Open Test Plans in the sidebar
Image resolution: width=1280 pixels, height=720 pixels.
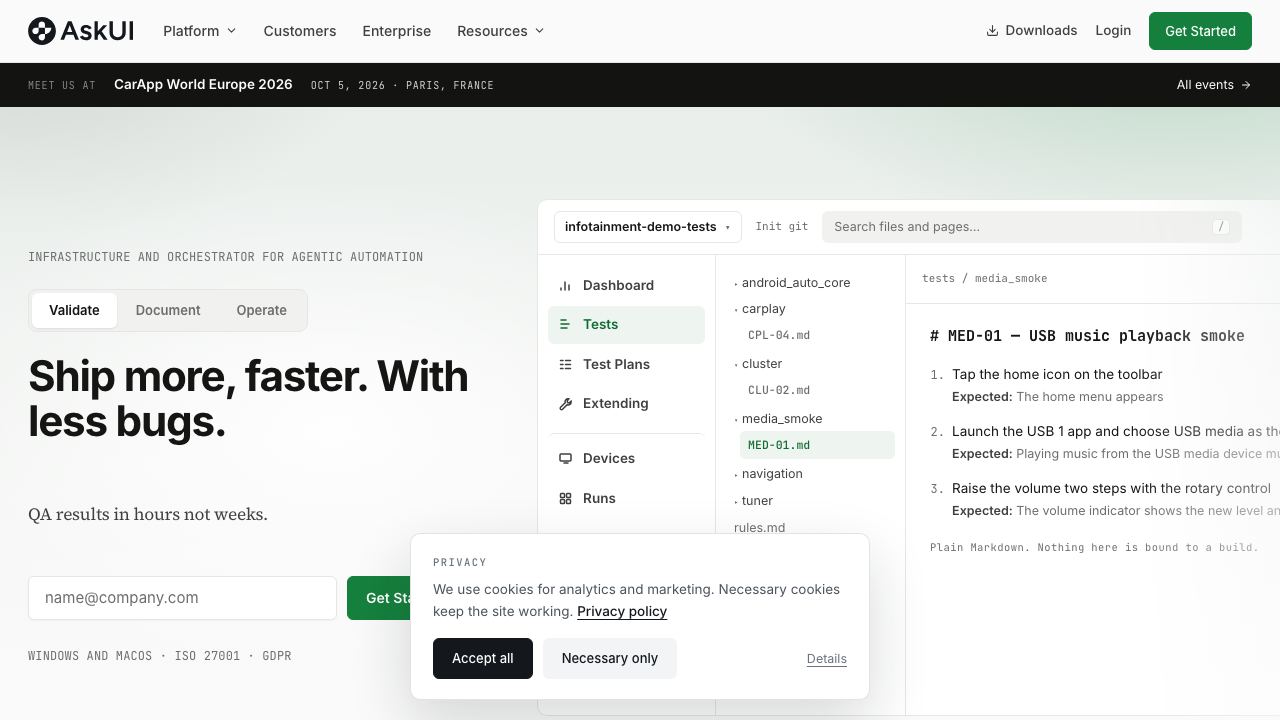pos(626,364)
